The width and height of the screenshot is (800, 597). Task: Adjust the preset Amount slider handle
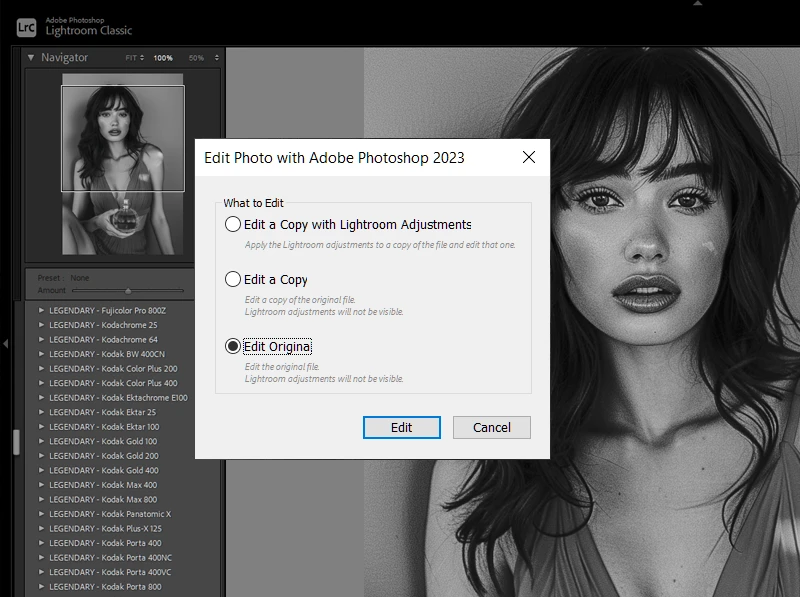pos(128,291)
